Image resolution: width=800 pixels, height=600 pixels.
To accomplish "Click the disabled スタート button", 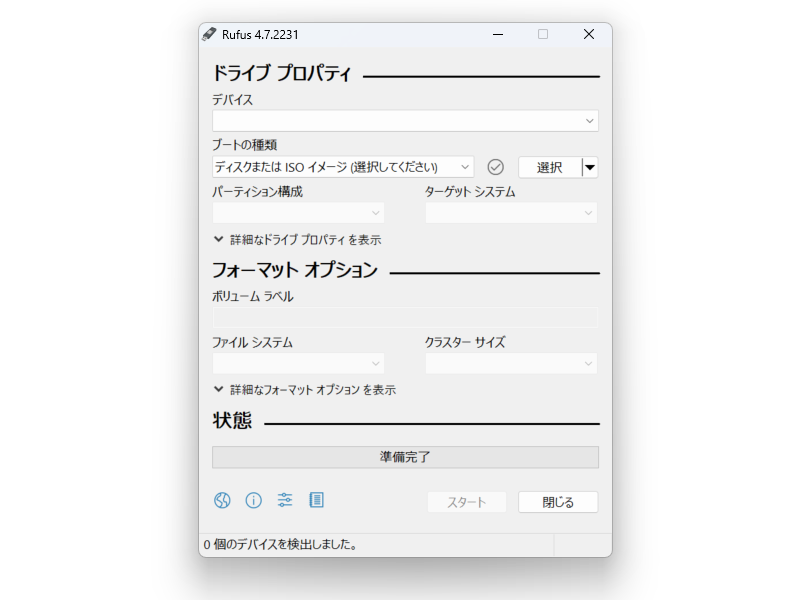I will click(x=466, y=501).
